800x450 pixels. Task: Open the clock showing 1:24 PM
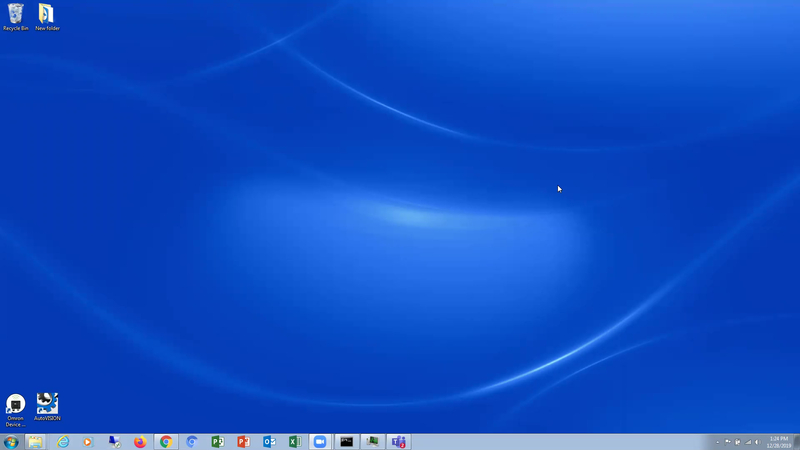779,442
